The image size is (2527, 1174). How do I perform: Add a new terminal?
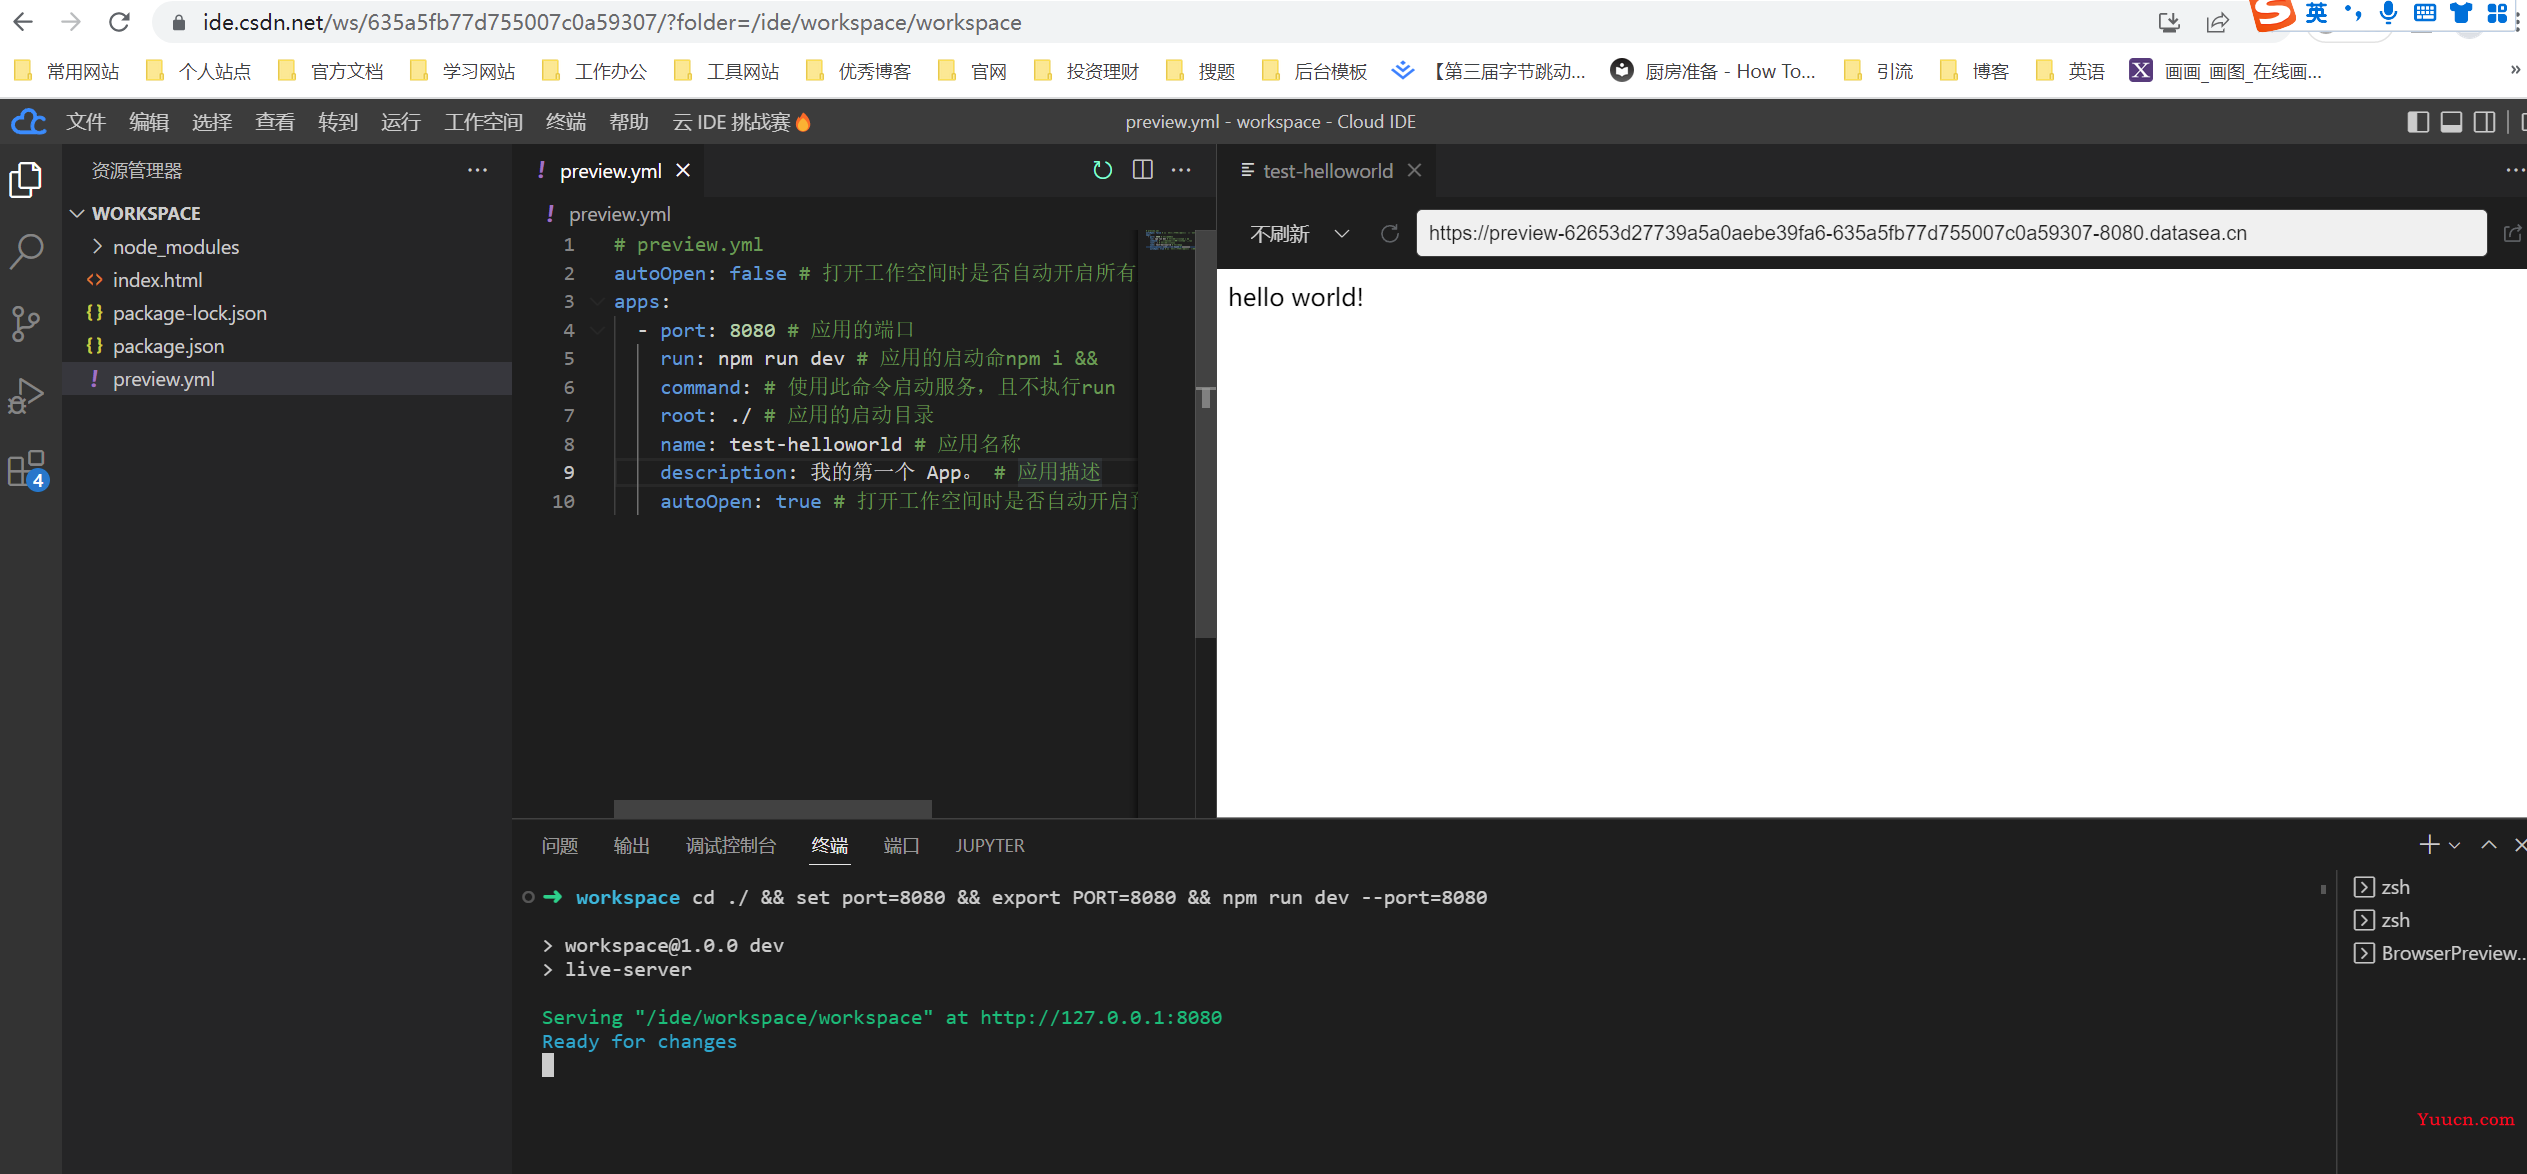point(2429,845)
